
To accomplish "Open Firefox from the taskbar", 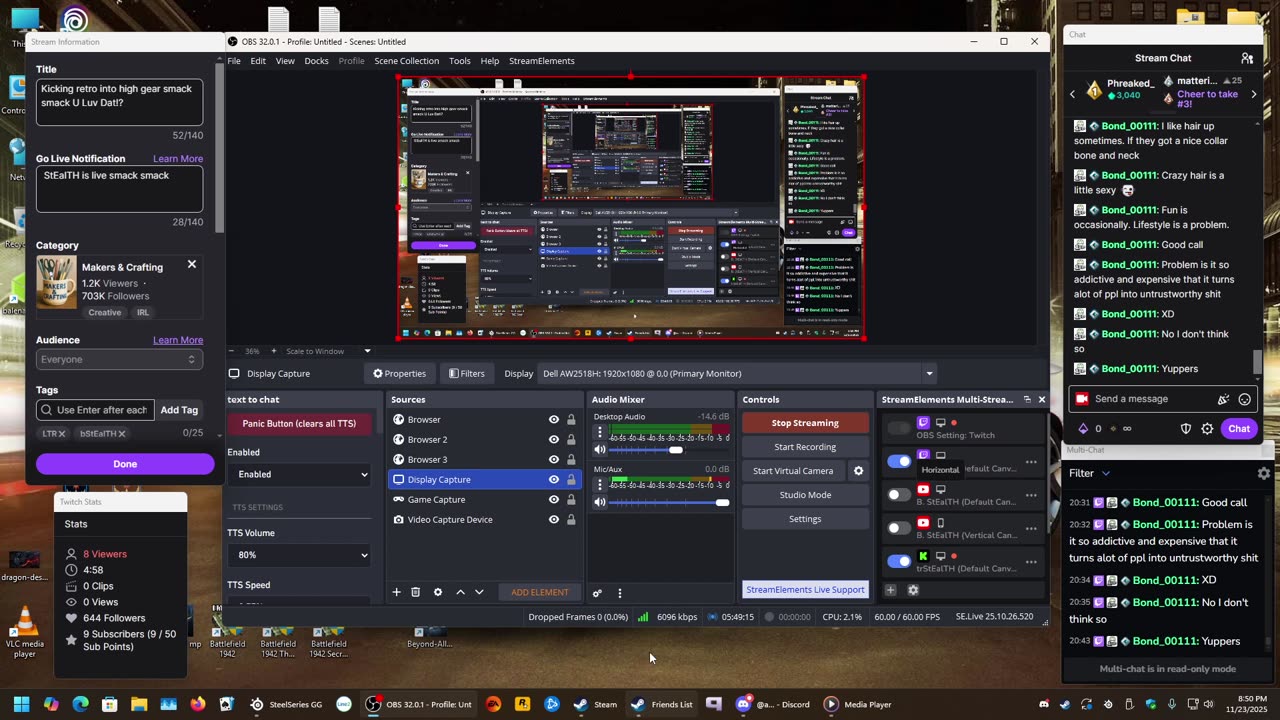I will [x=198, y=704].
